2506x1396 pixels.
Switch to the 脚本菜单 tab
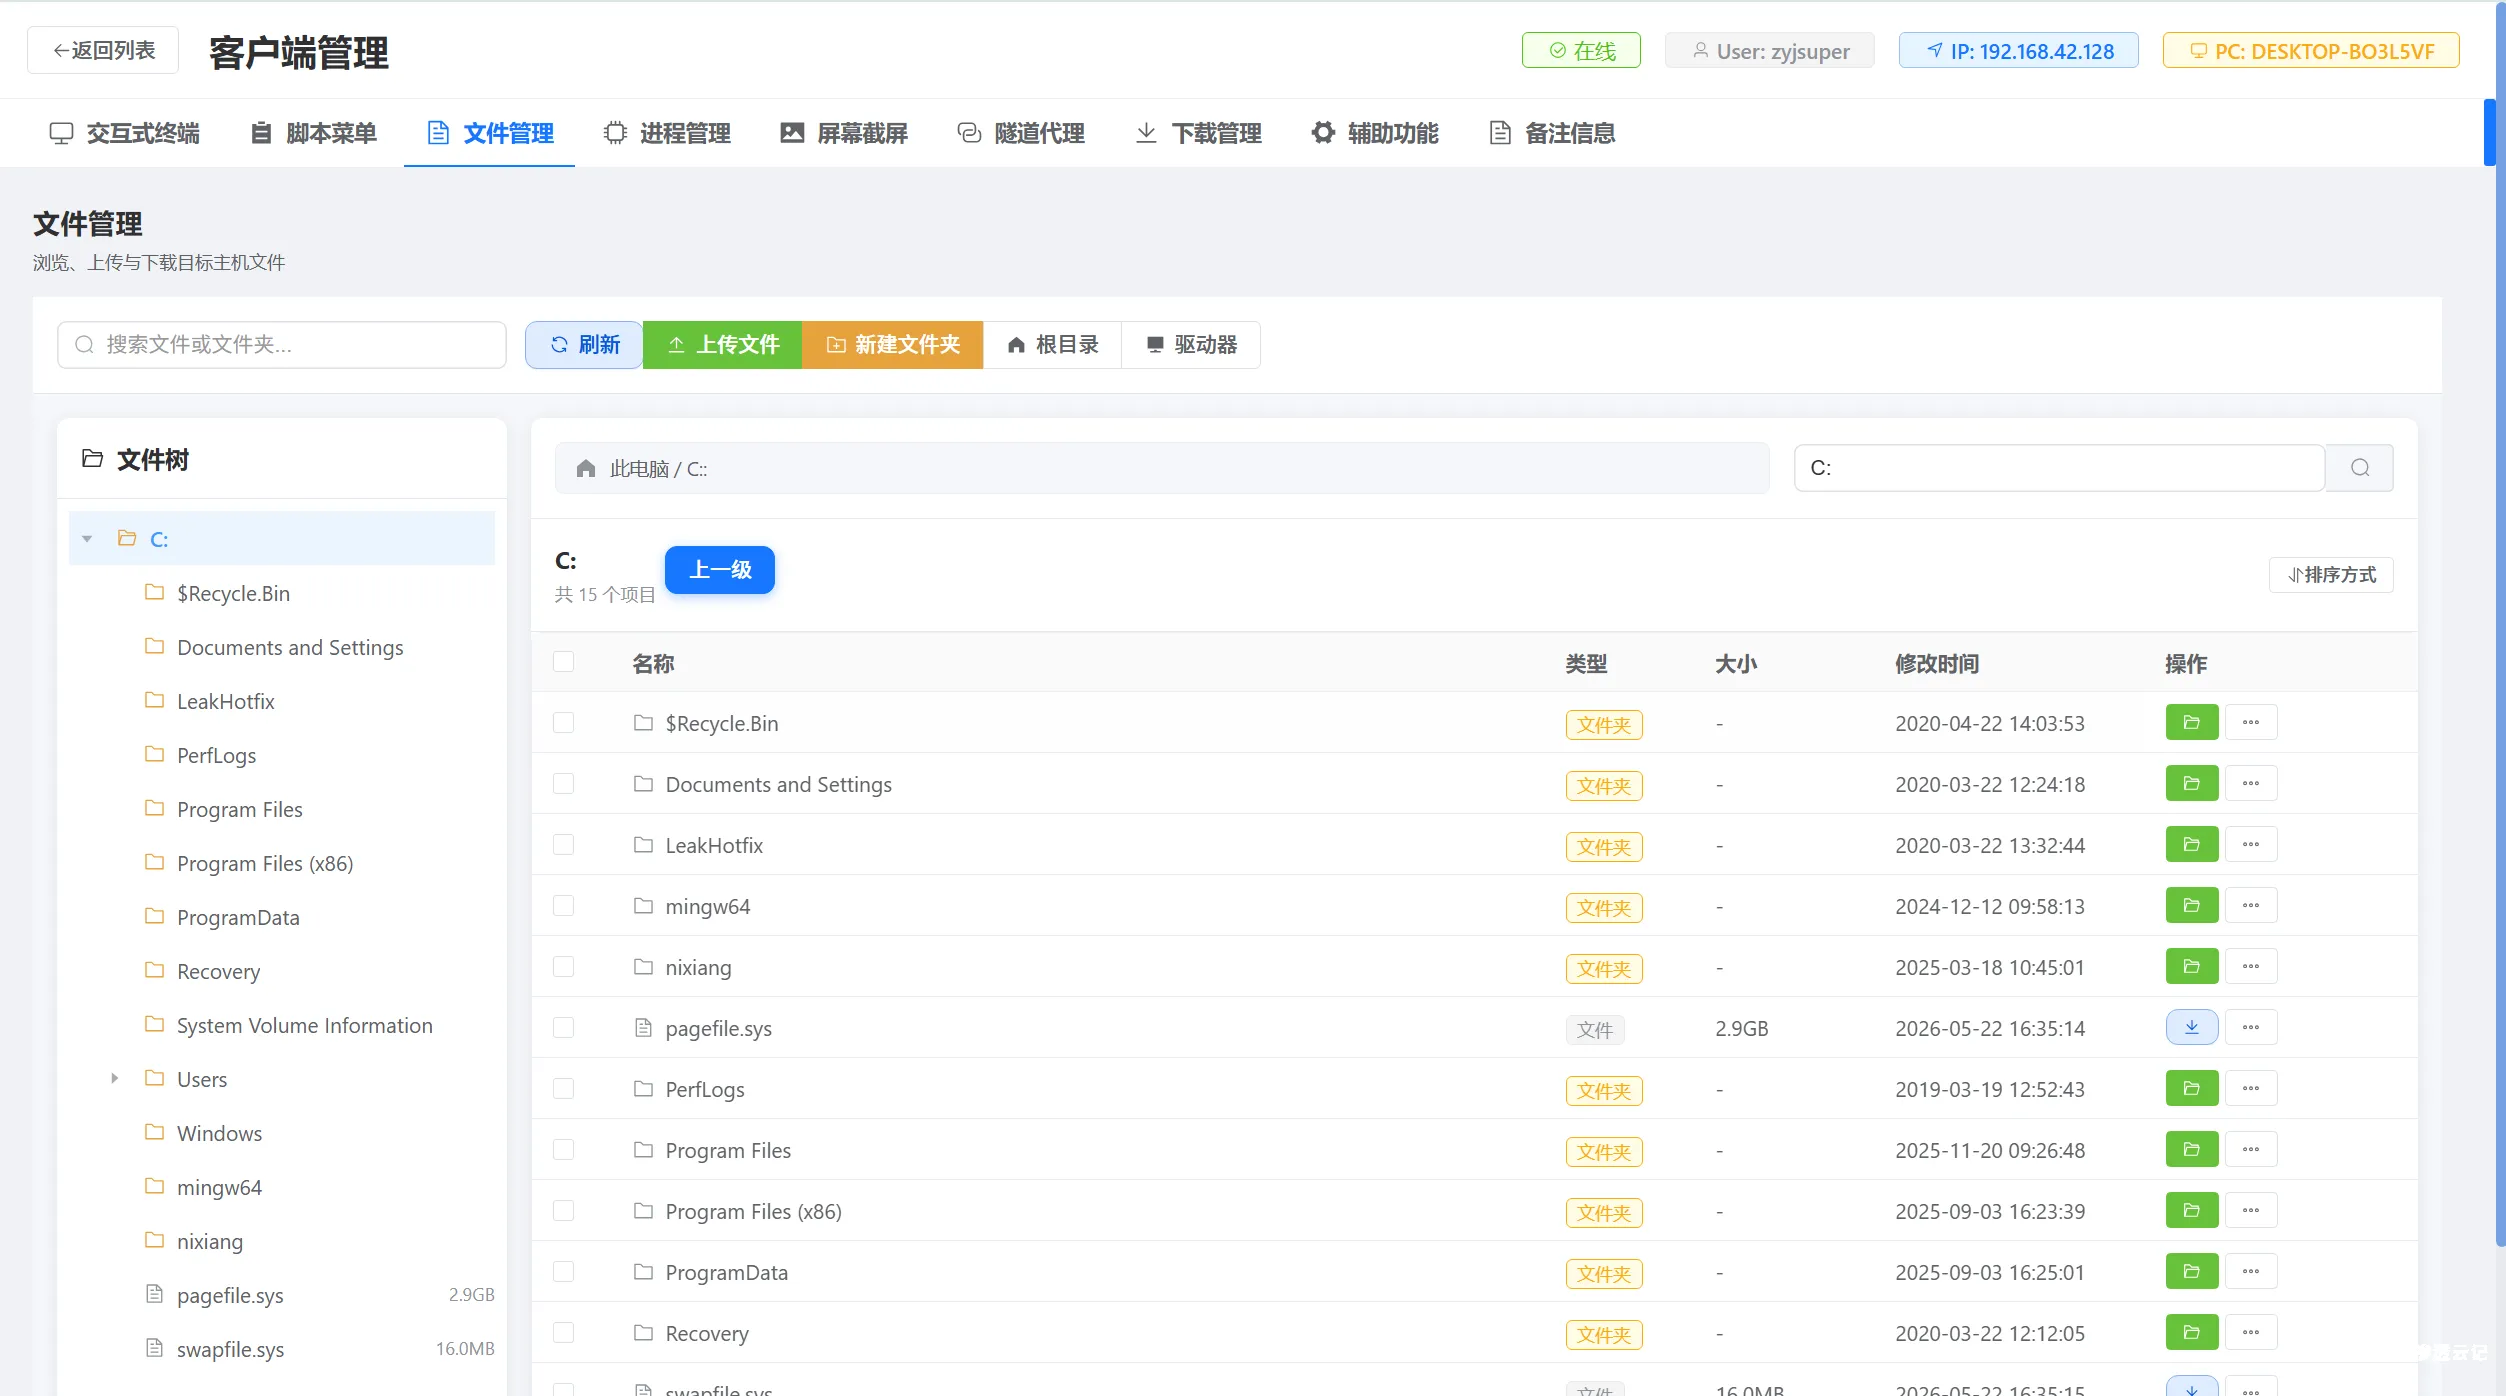313,133
